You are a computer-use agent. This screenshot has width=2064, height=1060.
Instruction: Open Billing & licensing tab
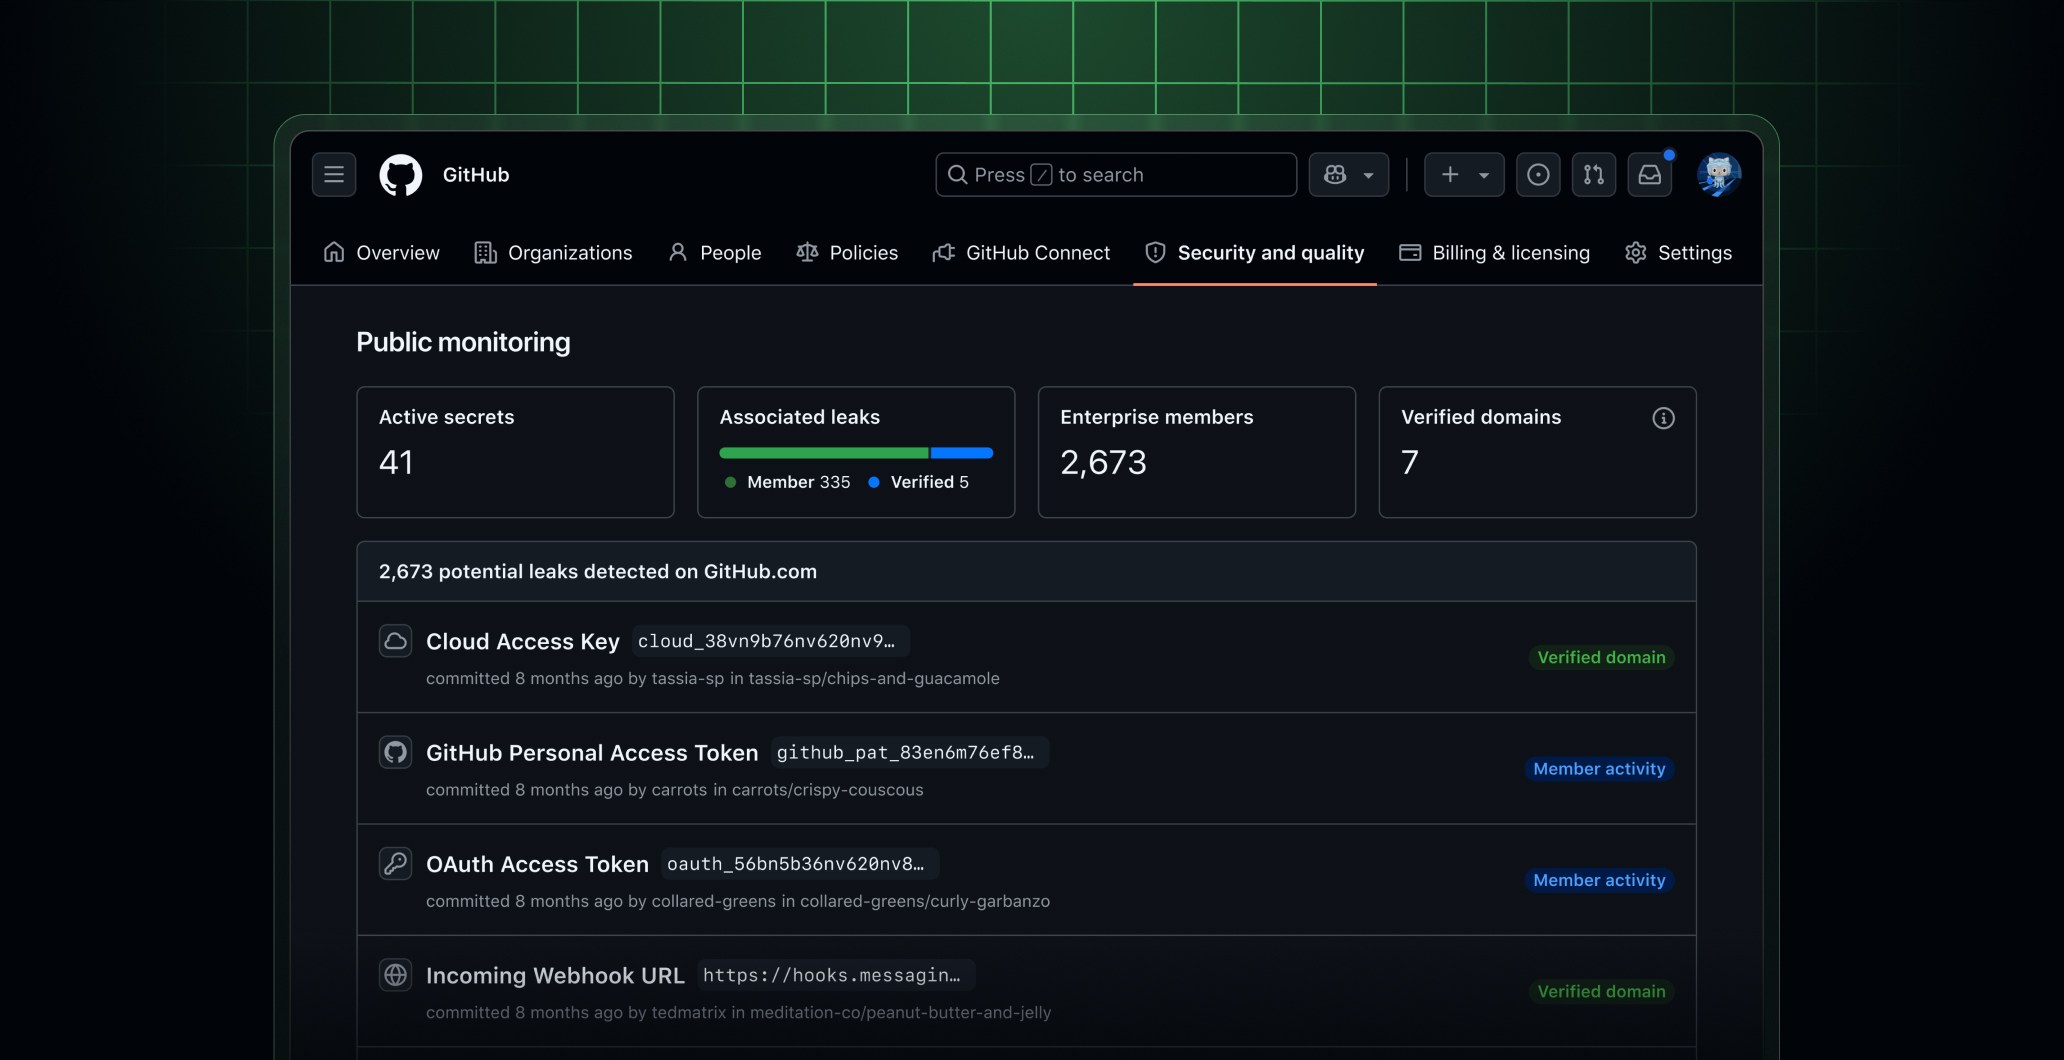pyautogui.click(x=1495, y=253)
